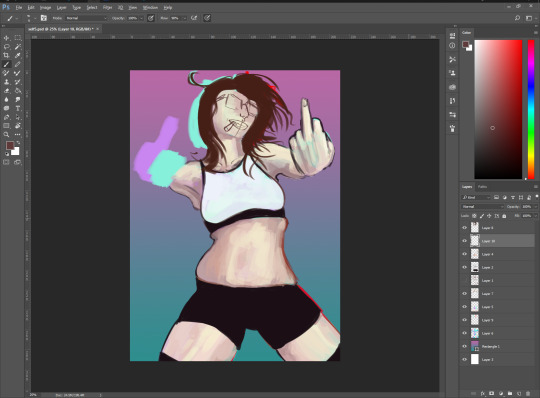The width and height of the screenshot is (540, 398).
Task: Expand the layer Opacity dropdown arrow
Action: click(536, 207)
